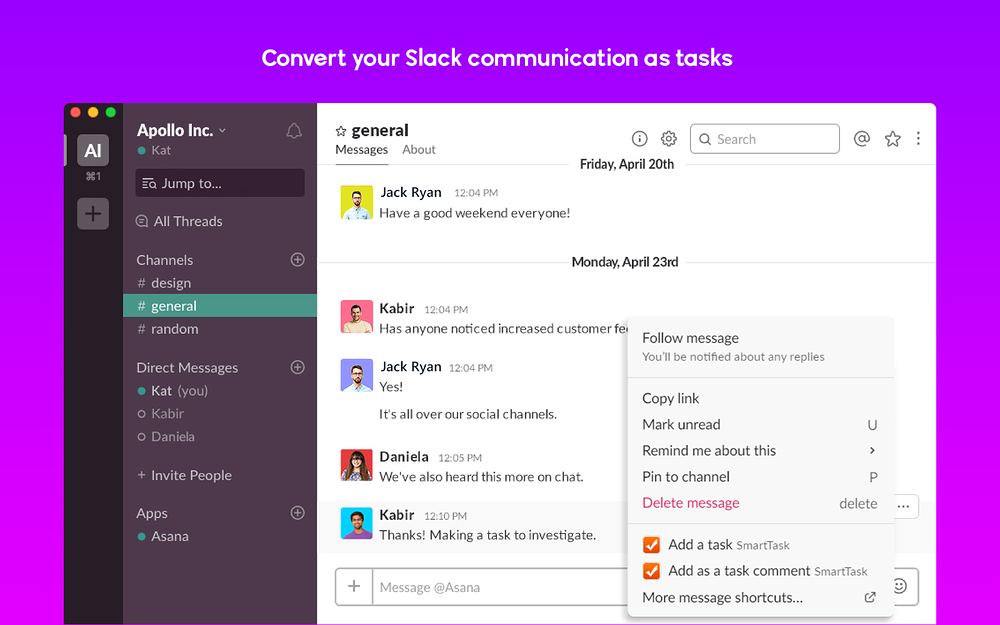This screenshot has height=625, width=1000.
Task: Click the Monday, April 23rd date divider
Action: pyautogui.click(x=625, y=262)
